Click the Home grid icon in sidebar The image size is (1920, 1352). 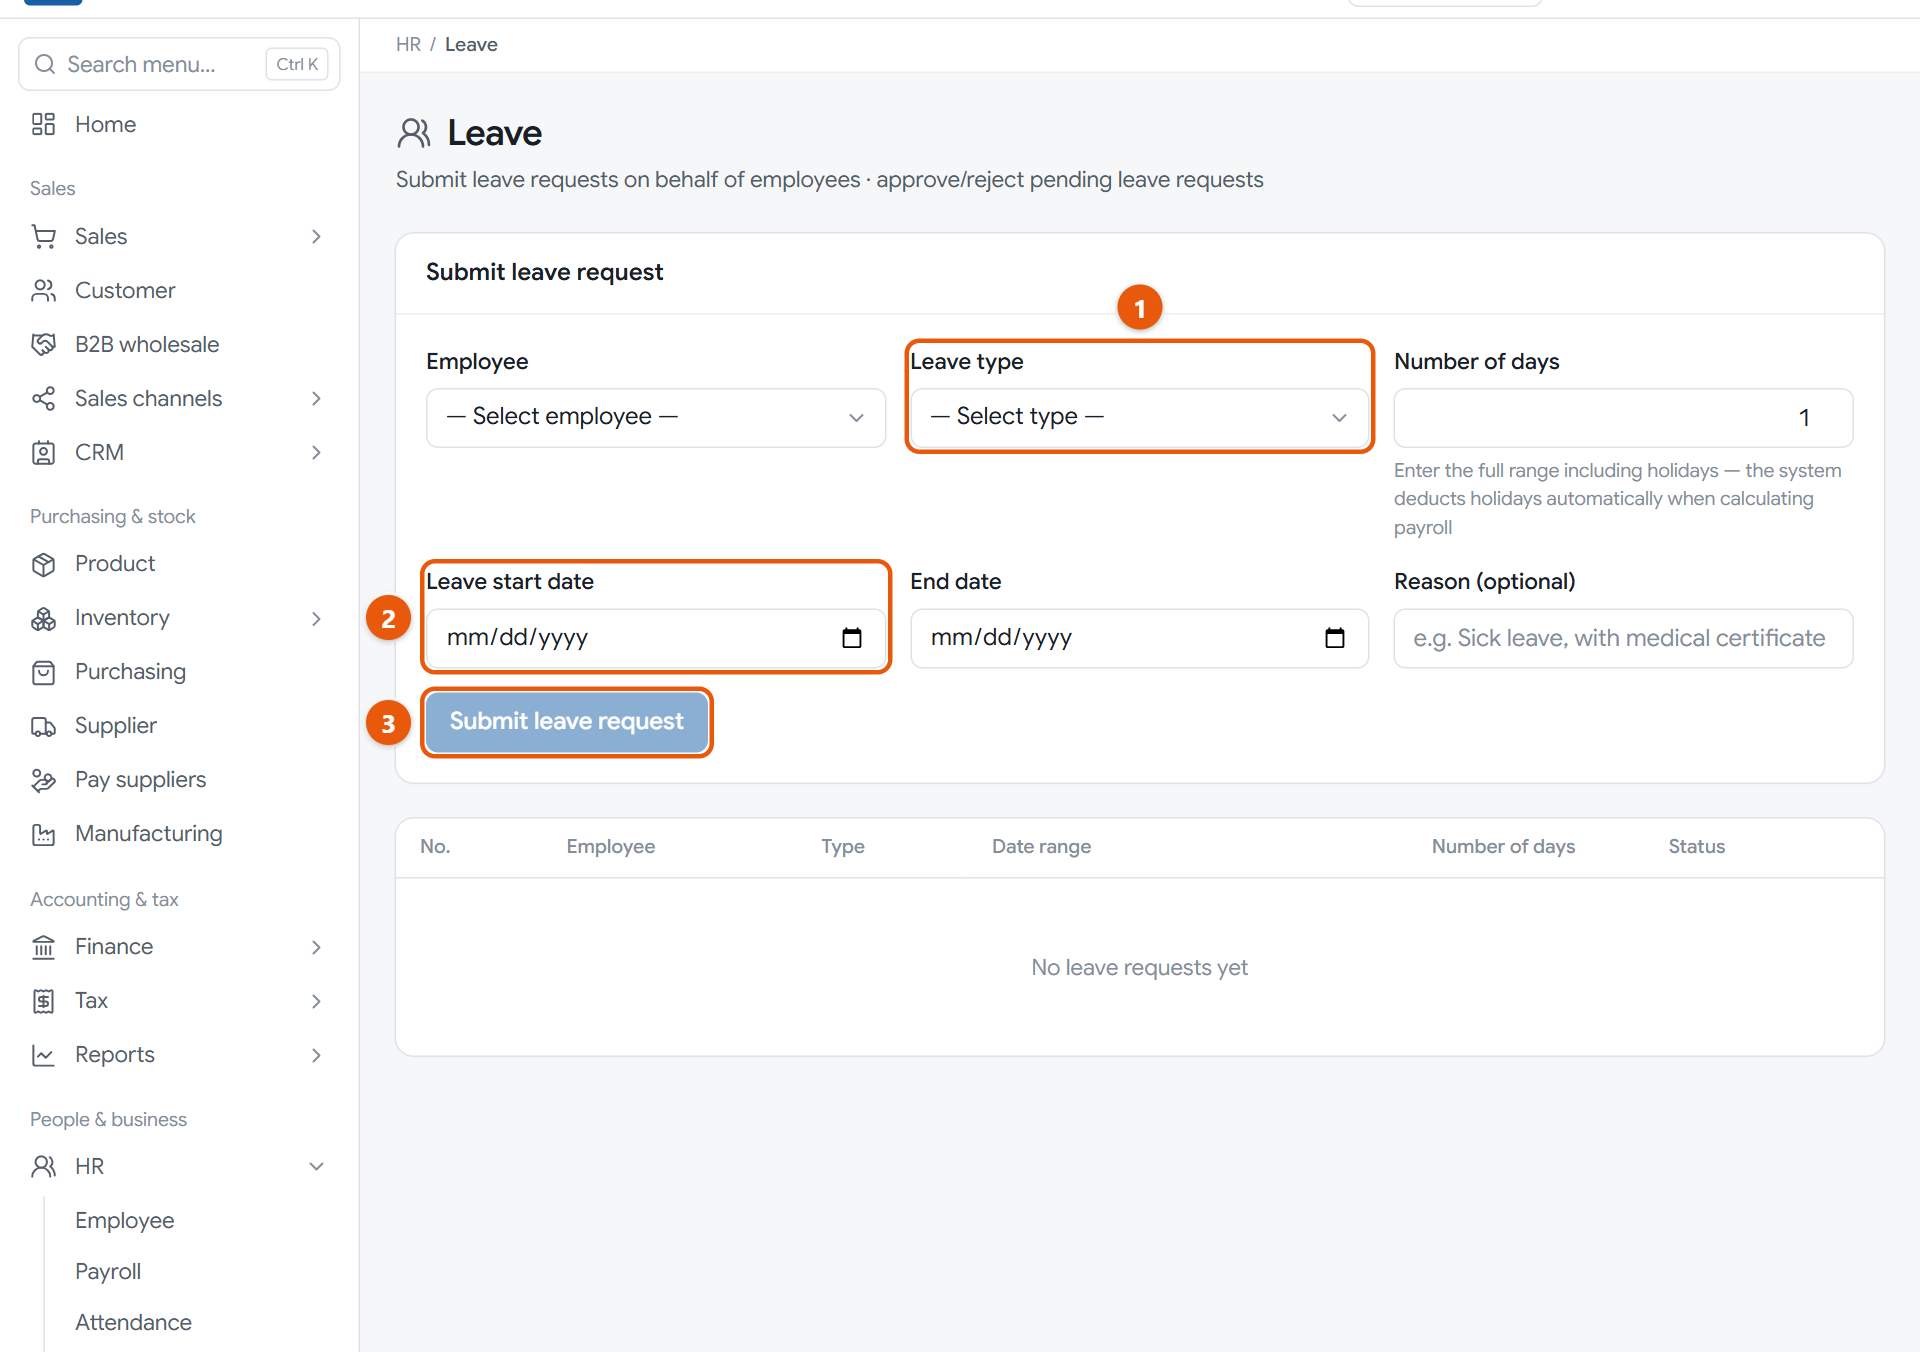coord(43,124)
